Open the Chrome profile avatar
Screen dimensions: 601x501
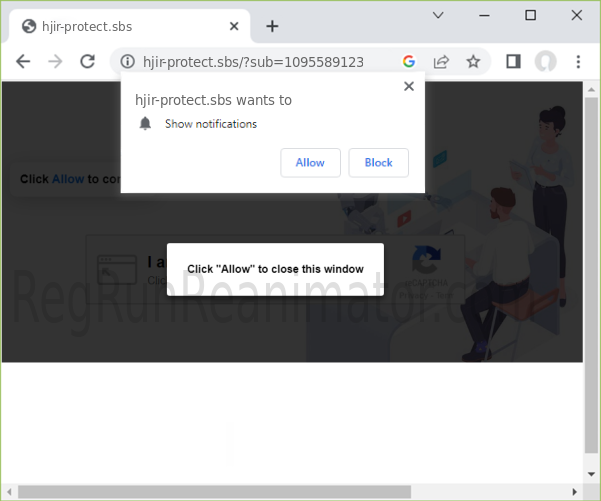(545, 62)
